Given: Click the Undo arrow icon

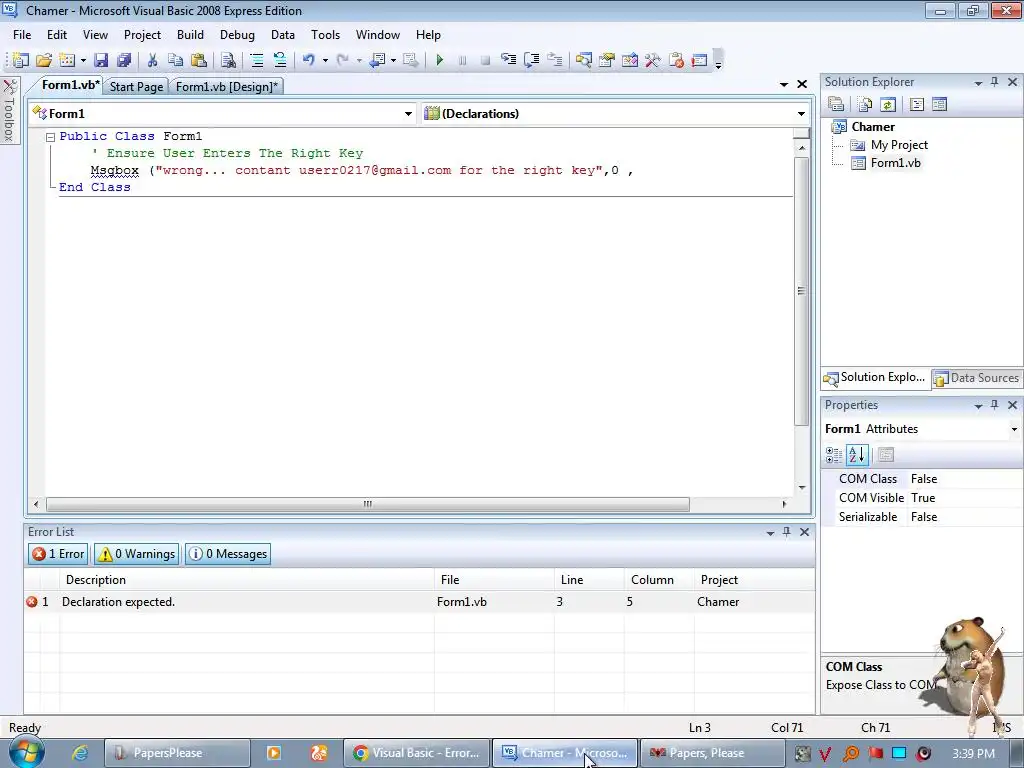Looking at the screenshot, I should pyautogui.click(x=308, y=61).
